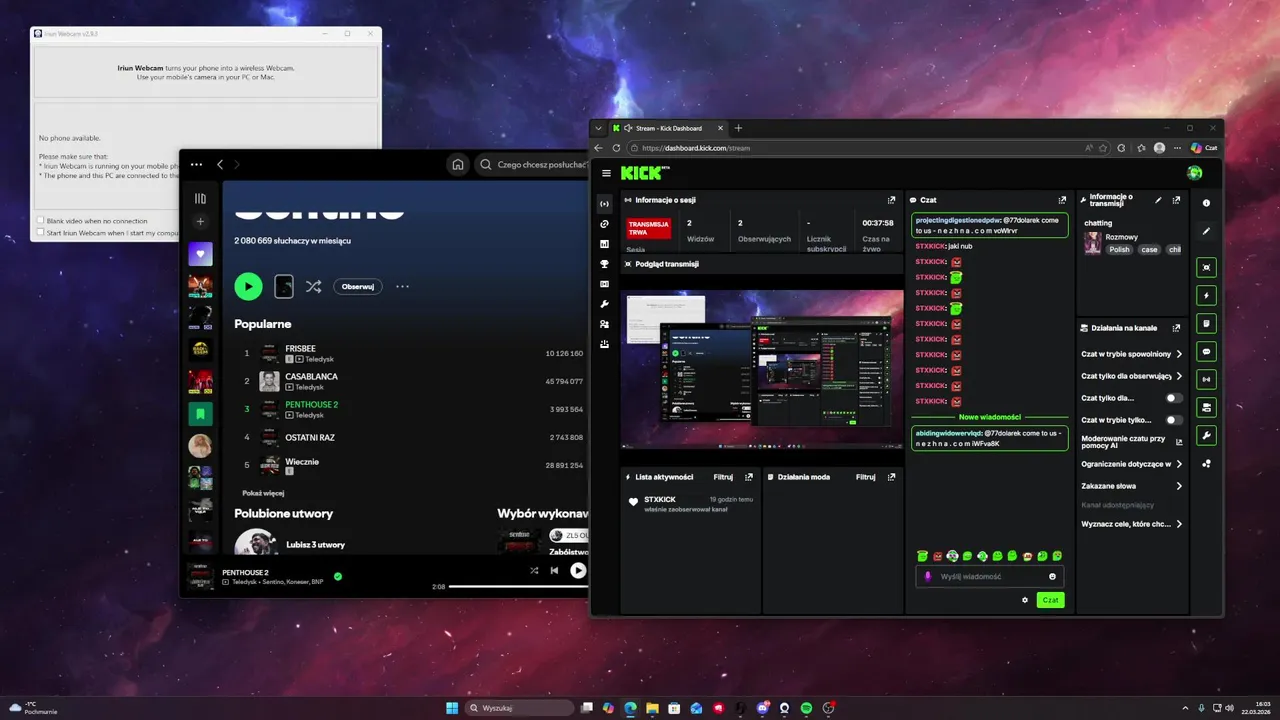This screenshot has height=720, width=1280.
Task: Open Spotify three-dot menu top-left
Action: pyautogui.click(x=196, y=165)
